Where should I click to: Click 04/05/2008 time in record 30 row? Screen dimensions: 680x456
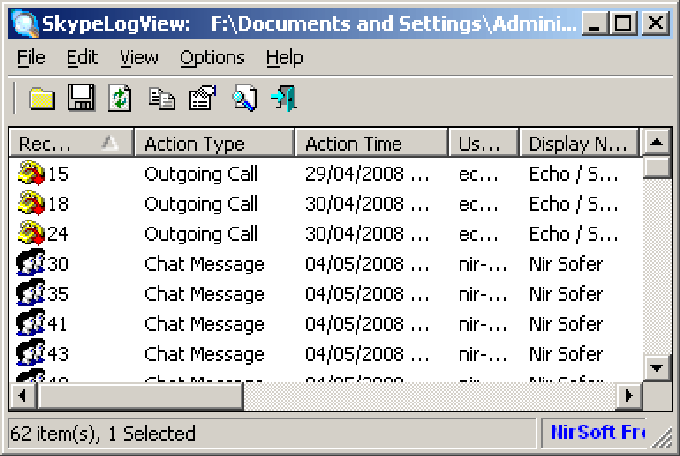367,264
